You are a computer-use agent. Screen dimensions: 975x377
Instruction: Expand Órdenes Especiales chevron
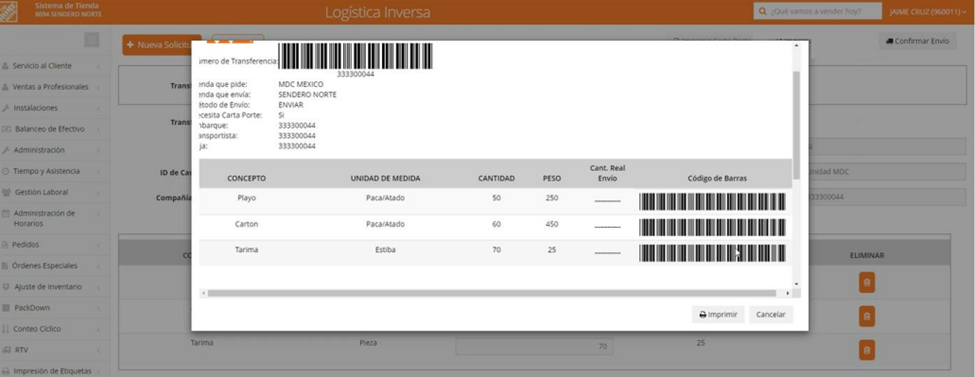tap(98, 266)
